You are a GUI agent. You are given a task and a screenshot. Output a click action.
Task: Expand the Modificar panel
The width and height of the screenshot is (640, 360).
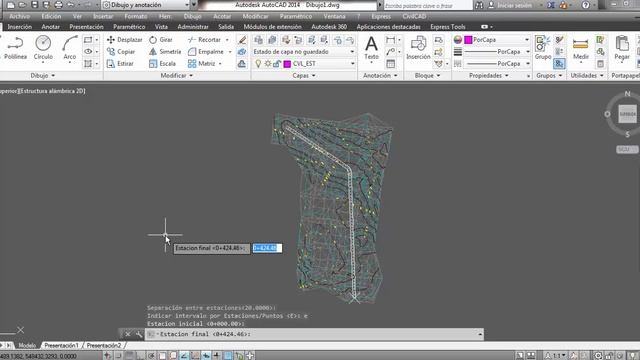click(176, 76)
